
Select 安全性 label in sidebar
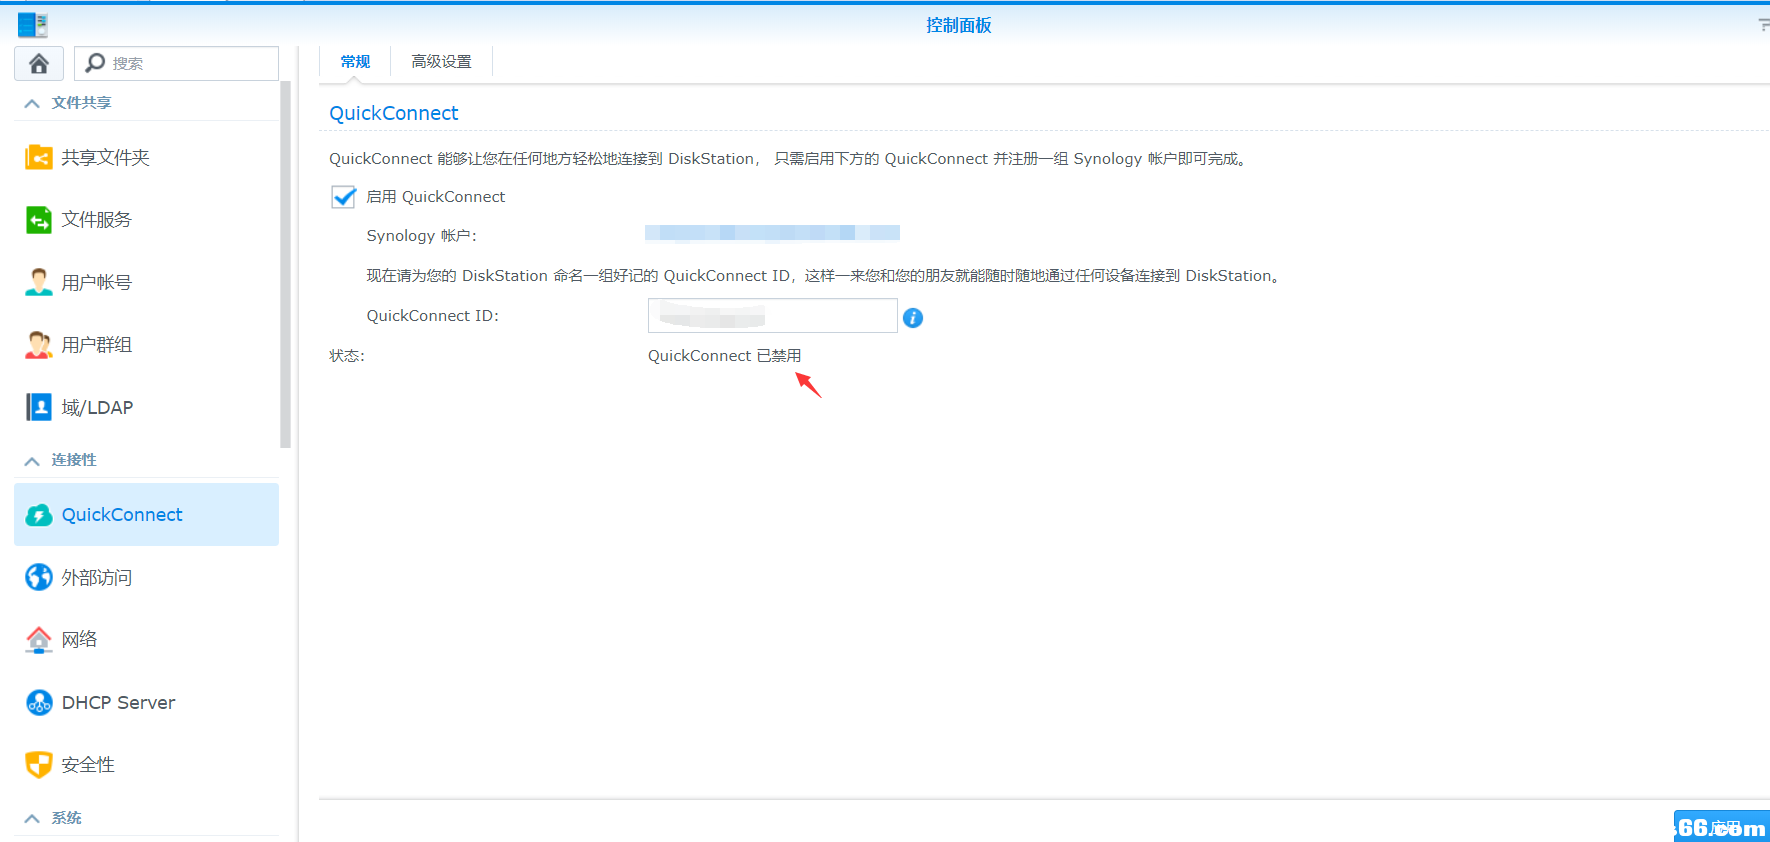pos(88,765)
